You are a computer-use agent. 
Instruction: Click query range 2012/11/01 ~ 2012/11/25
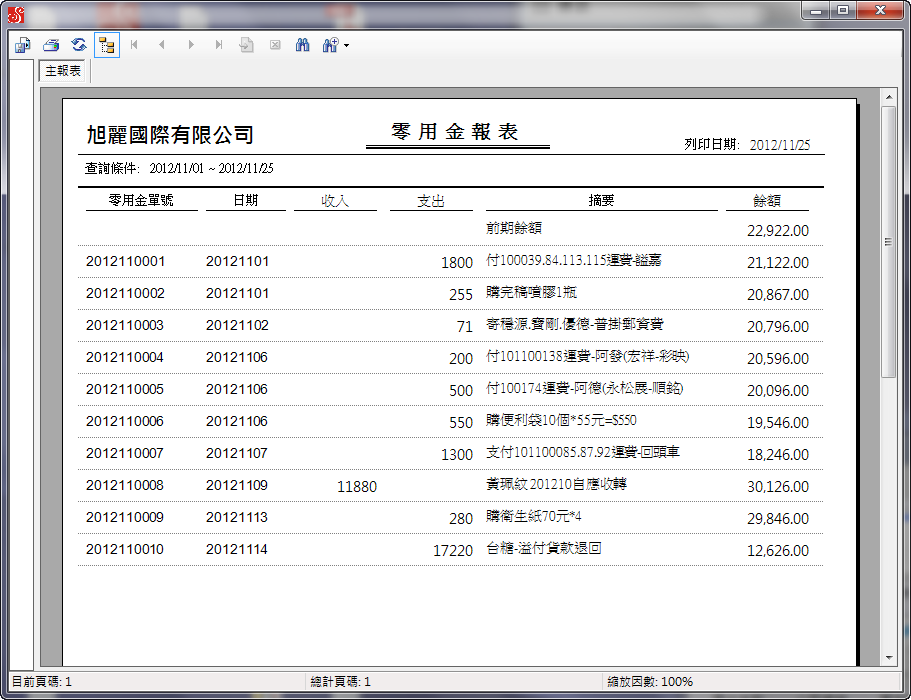pyautogui.click(x=211, y=168)
